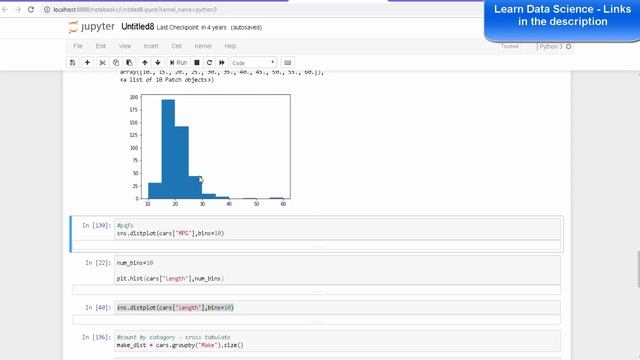The image size is (640, 360).
Task: Move selected cell down arrow
Action: point(158,62)
